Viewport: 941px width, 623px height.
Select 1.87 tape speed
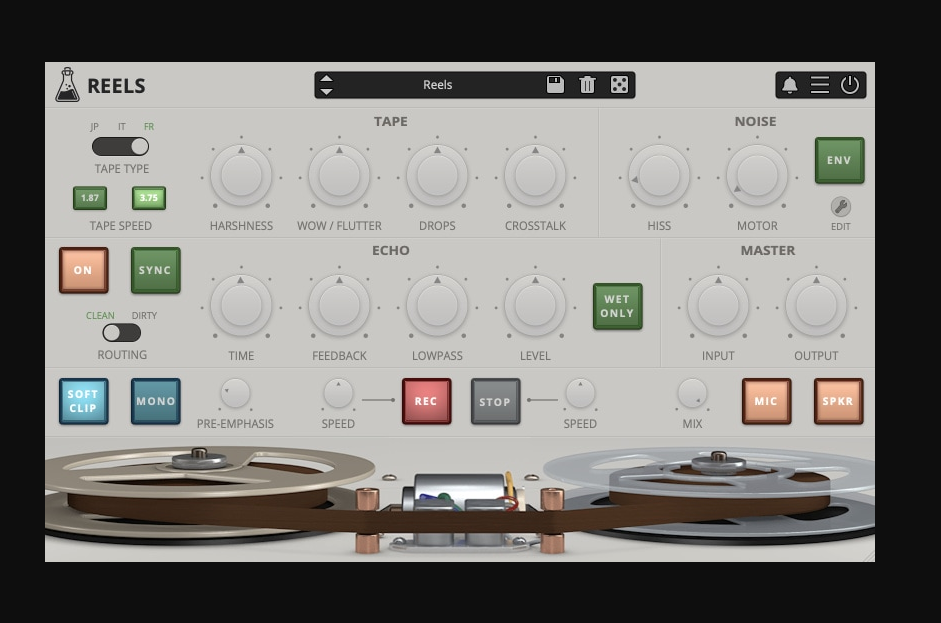click(x=90, y=198)
